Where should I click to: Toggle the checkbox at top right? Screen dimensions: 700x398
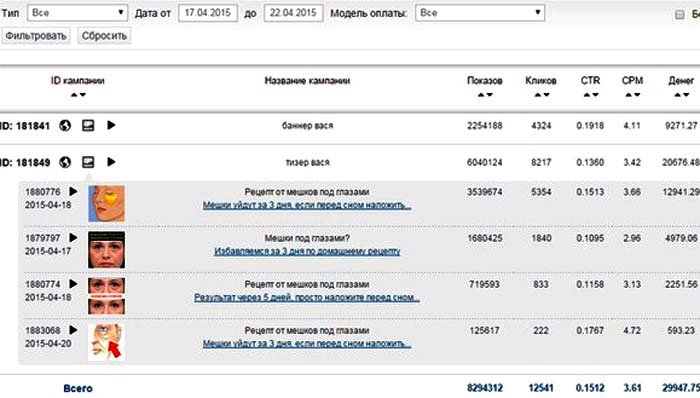679,15
